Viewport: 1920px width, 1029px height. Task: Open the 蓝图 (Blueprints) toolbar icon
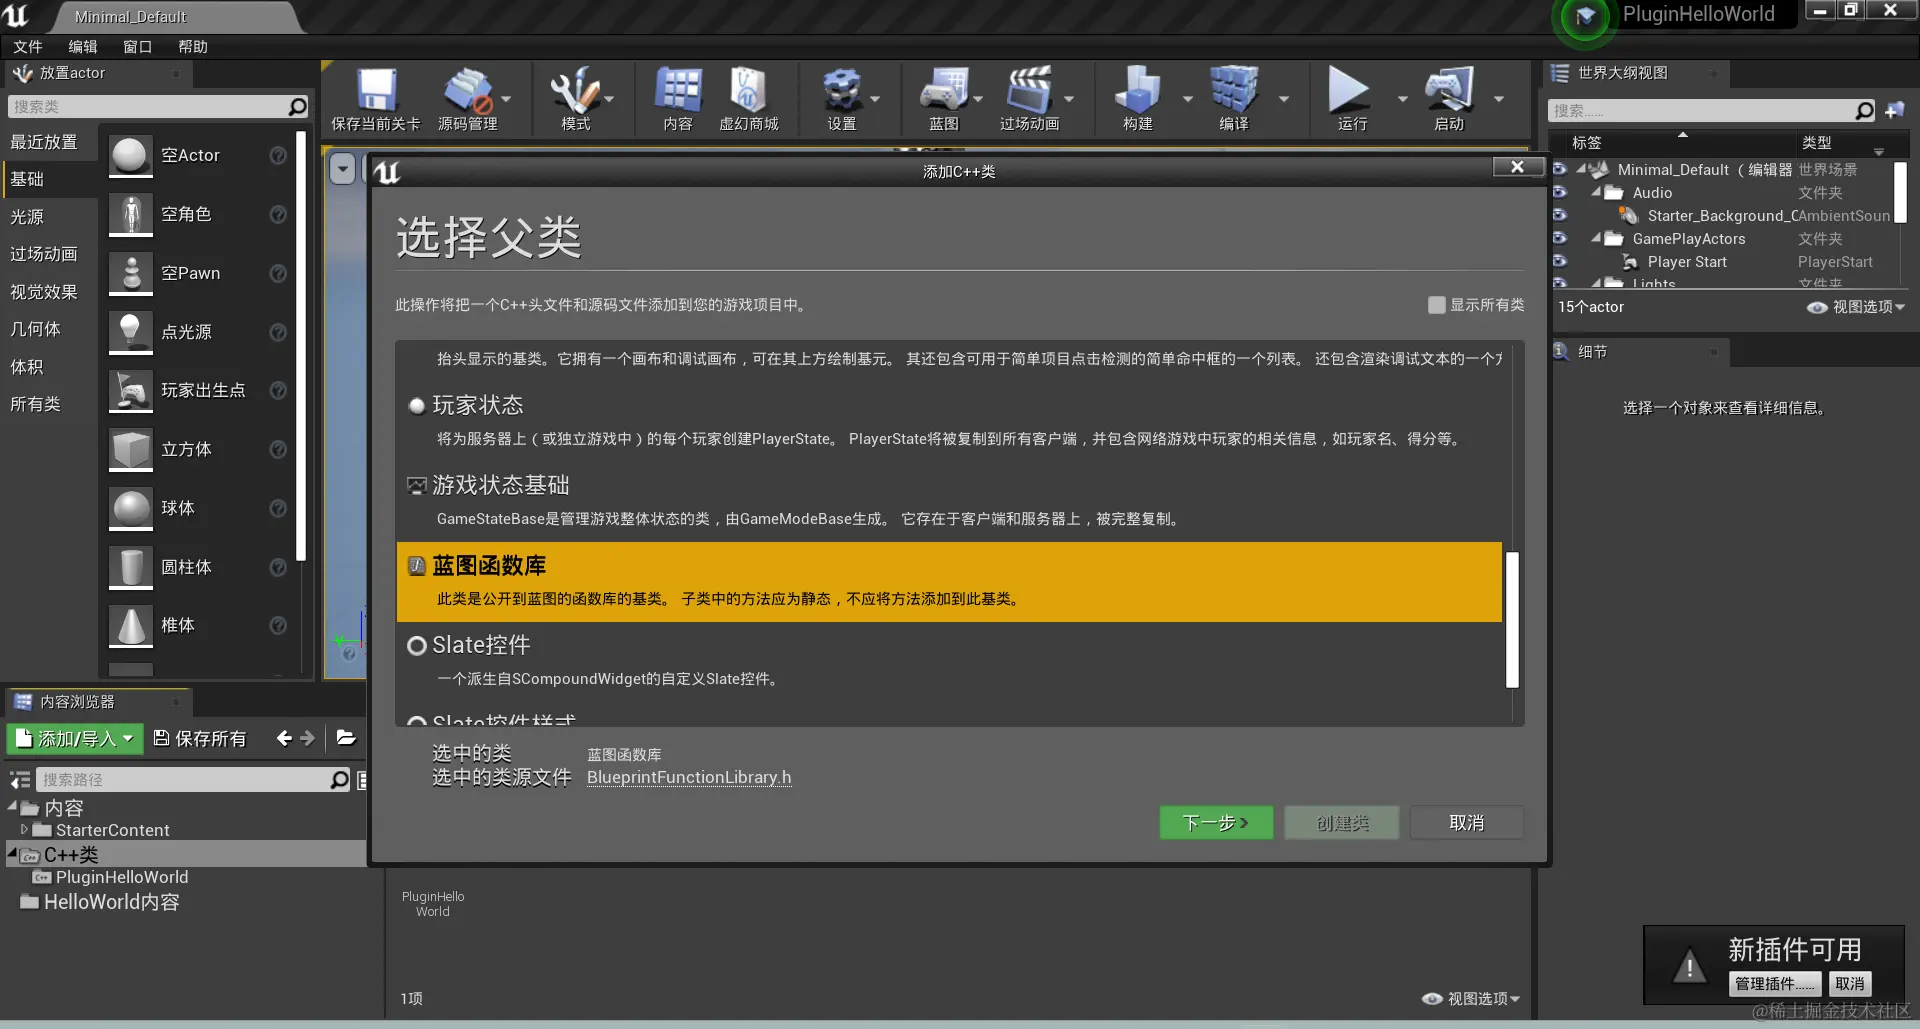tap(944, 98)
